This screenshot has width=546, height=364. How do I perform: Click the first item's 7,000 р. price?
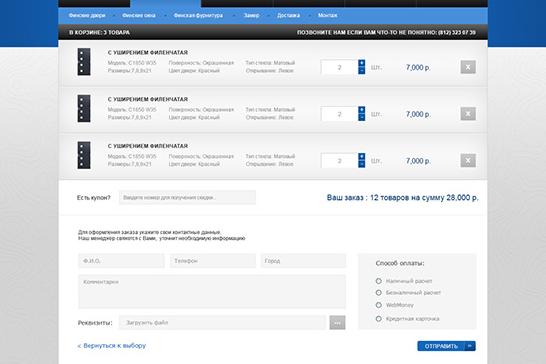[x=418, y=68]
